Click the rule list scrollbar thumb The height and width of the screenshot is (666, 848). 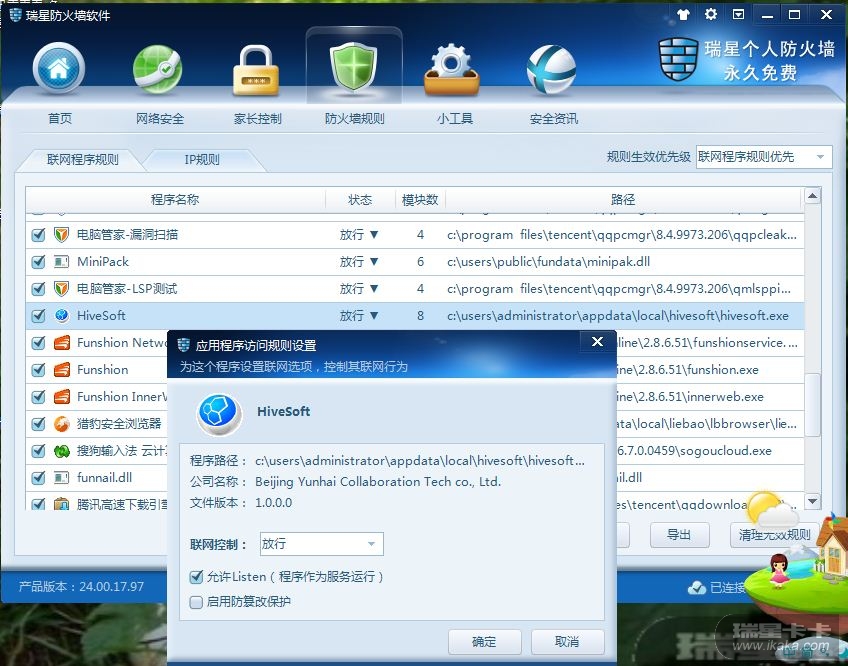tap(812, 405)
